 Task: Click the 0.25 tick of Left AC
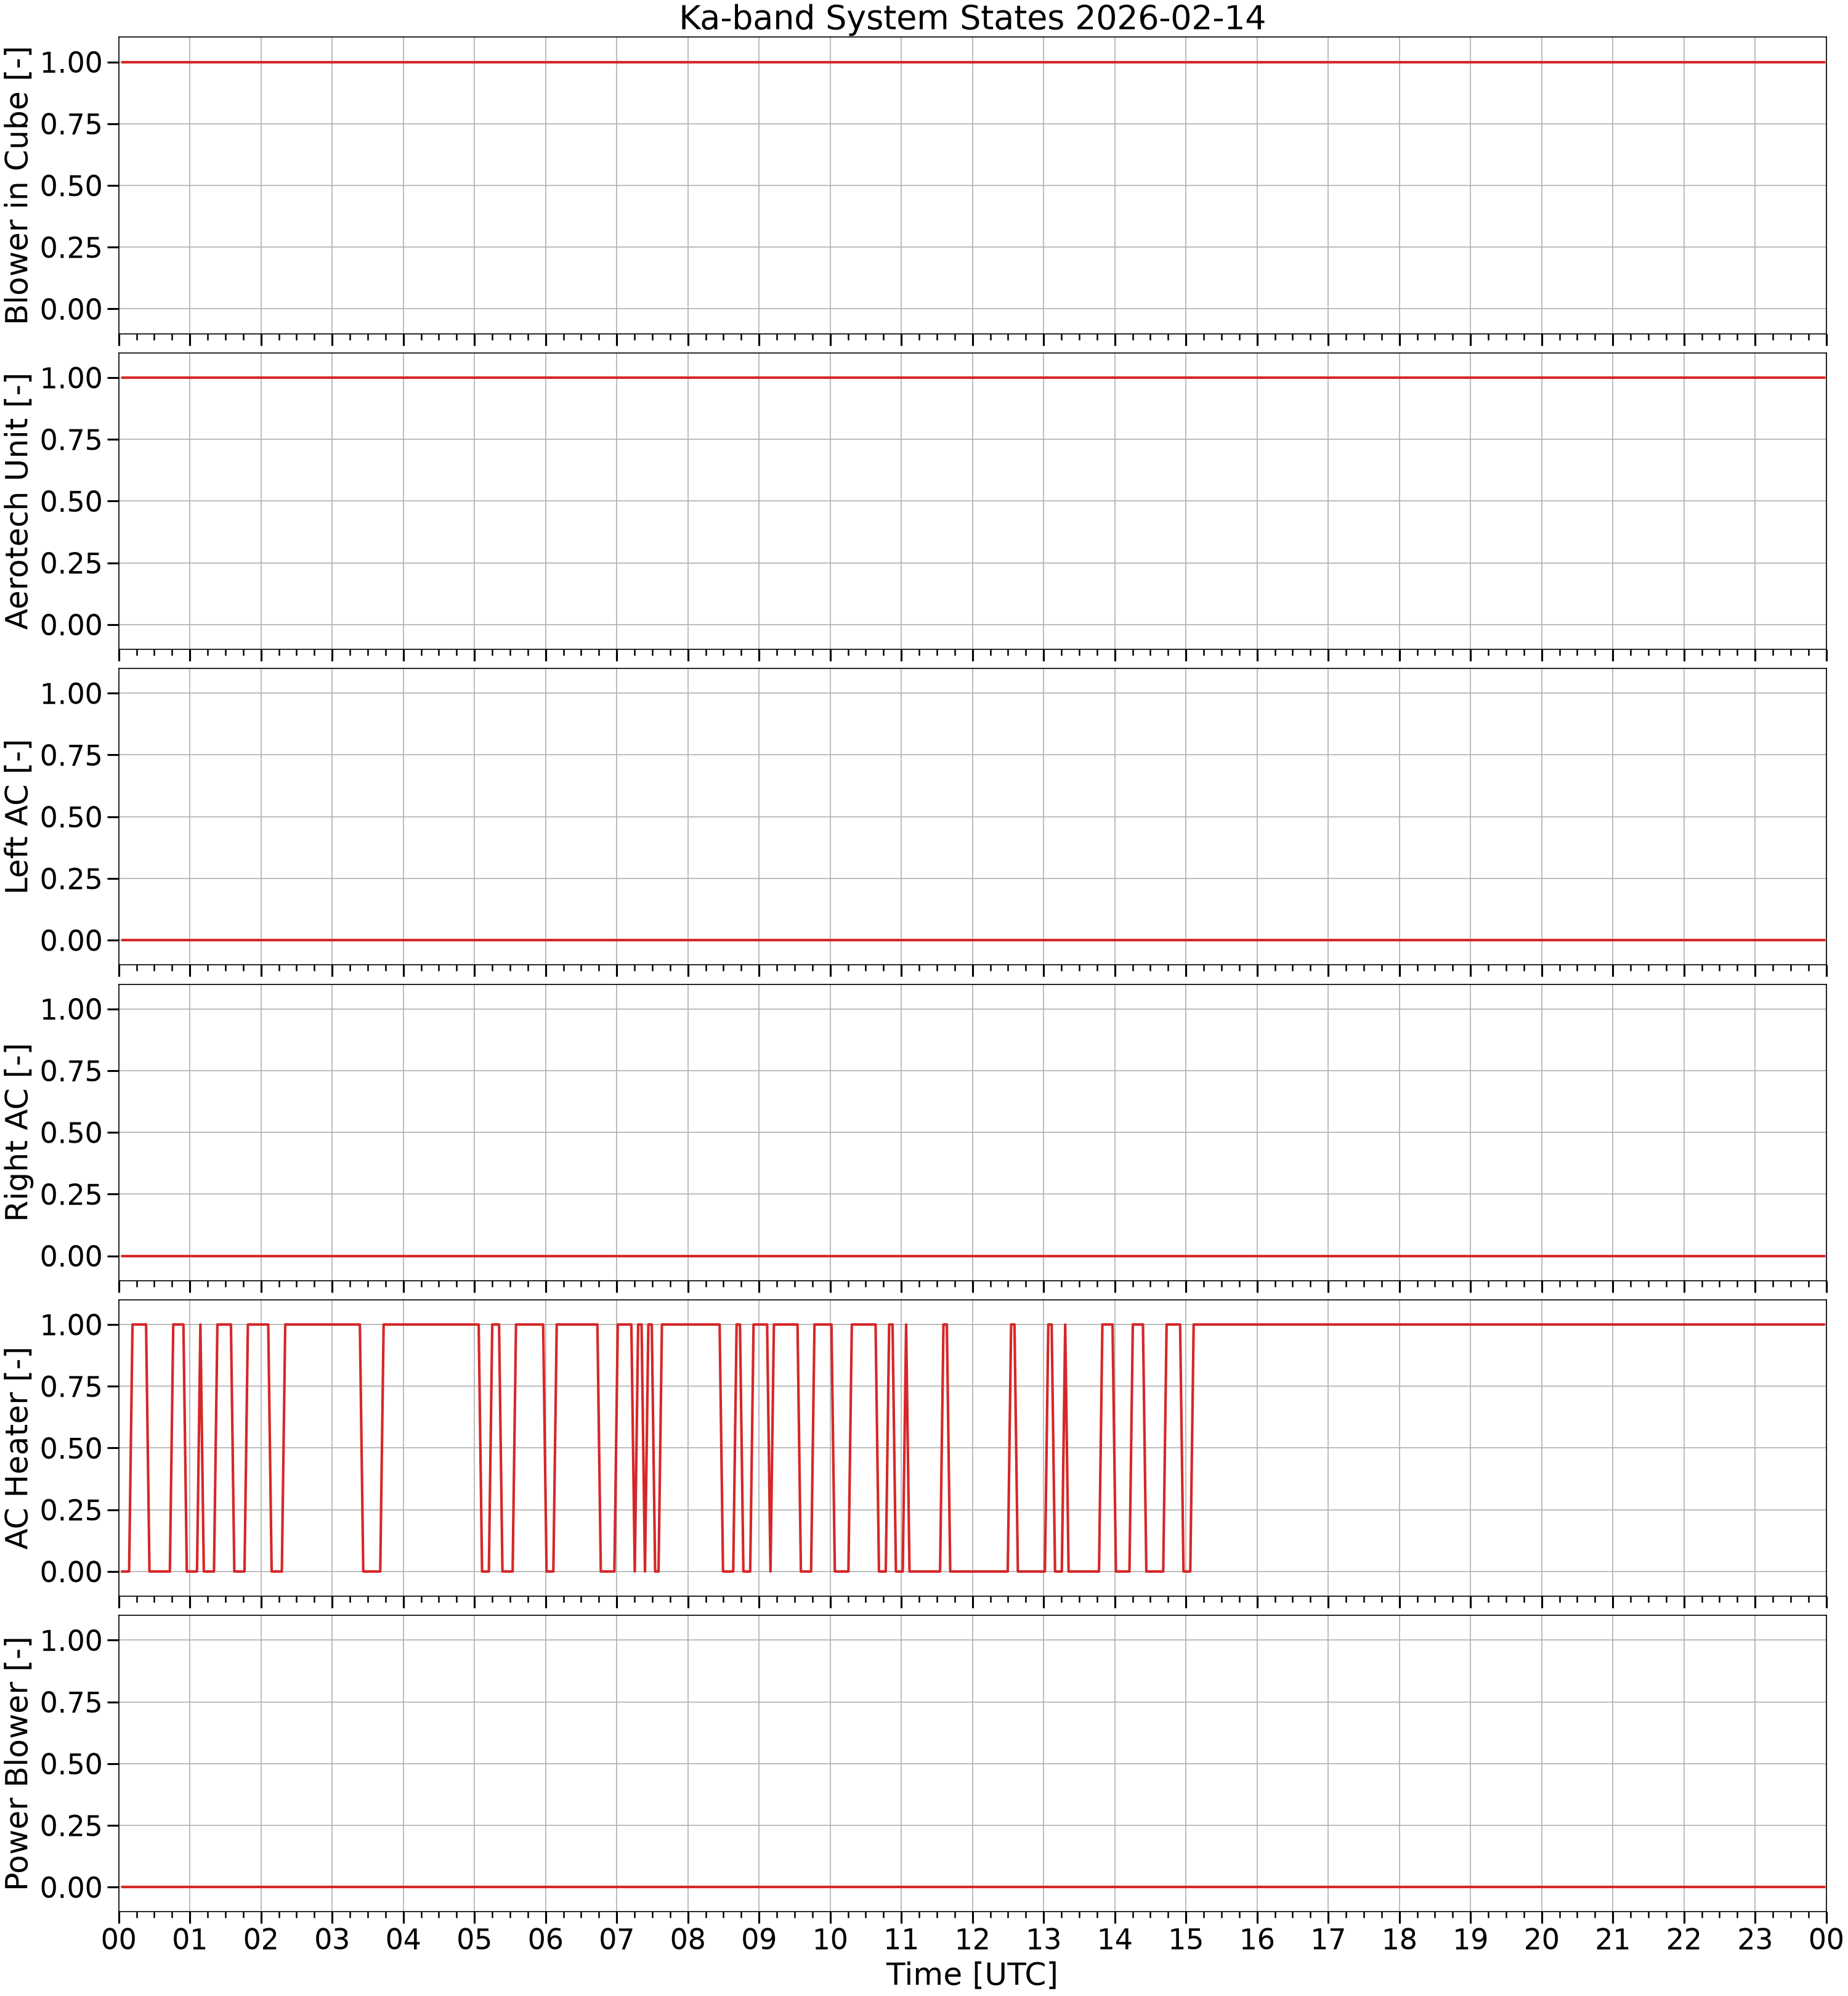tap(71, 878)
